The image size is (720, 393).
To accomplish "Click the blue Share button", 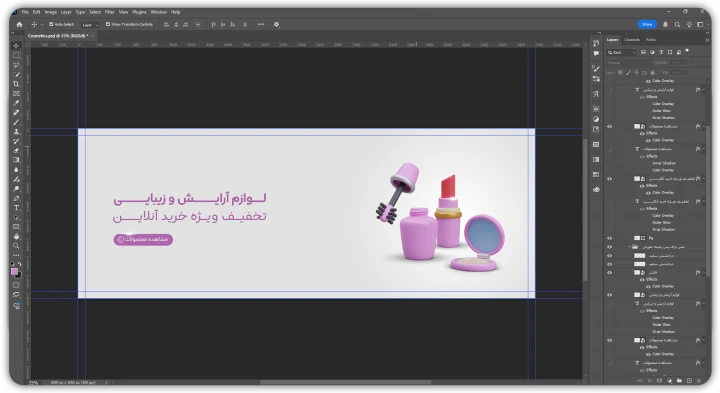I will point(647,24).
